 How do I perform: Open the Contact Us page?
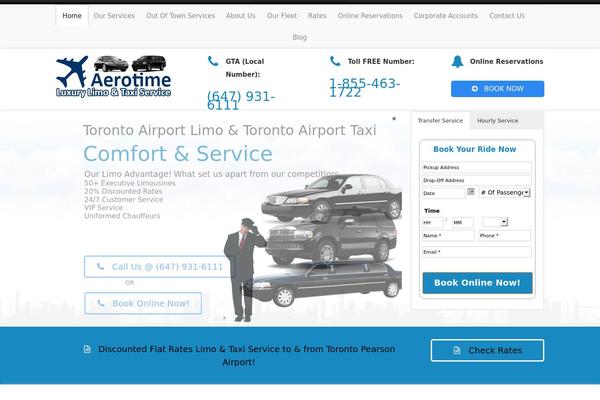507,16
